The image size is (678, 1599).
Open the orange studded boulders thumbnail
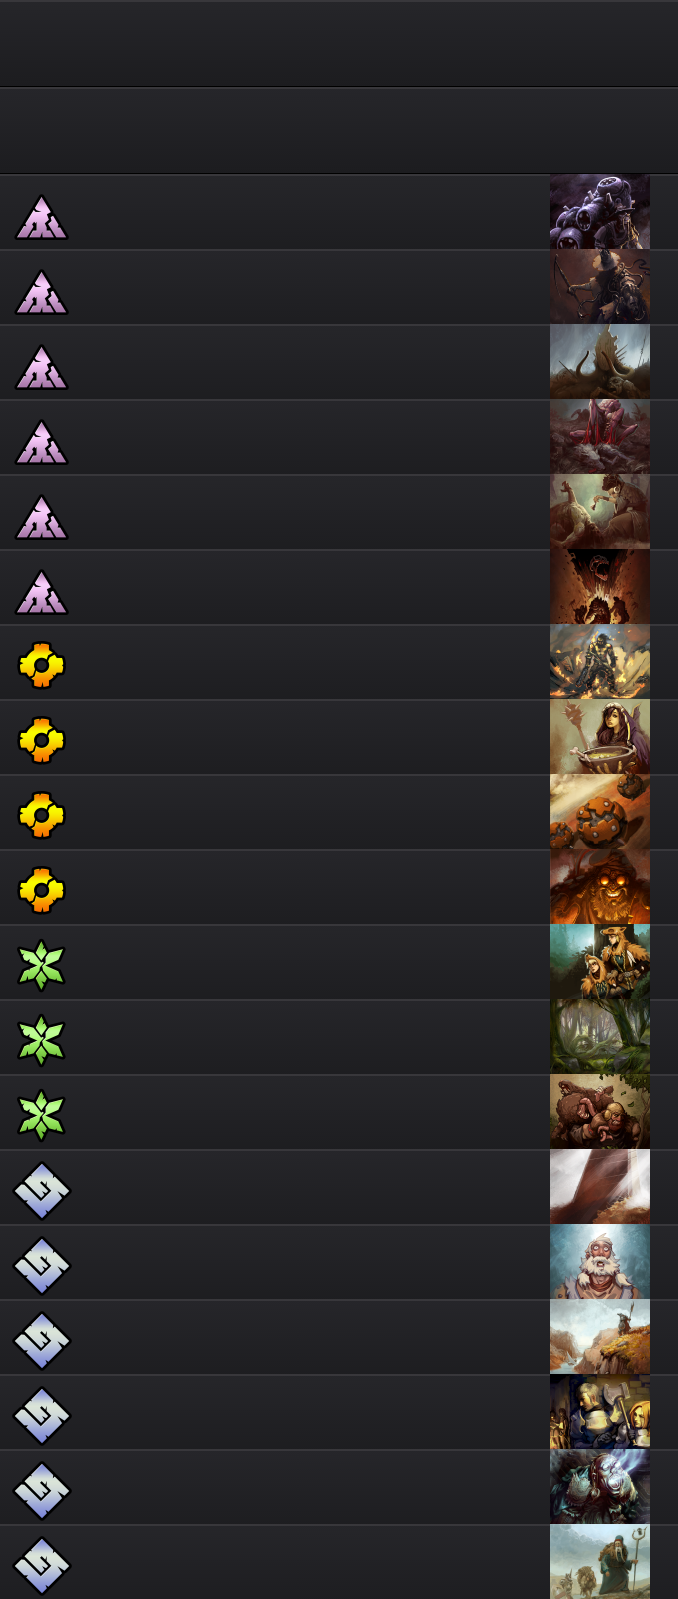pos(600,812)
